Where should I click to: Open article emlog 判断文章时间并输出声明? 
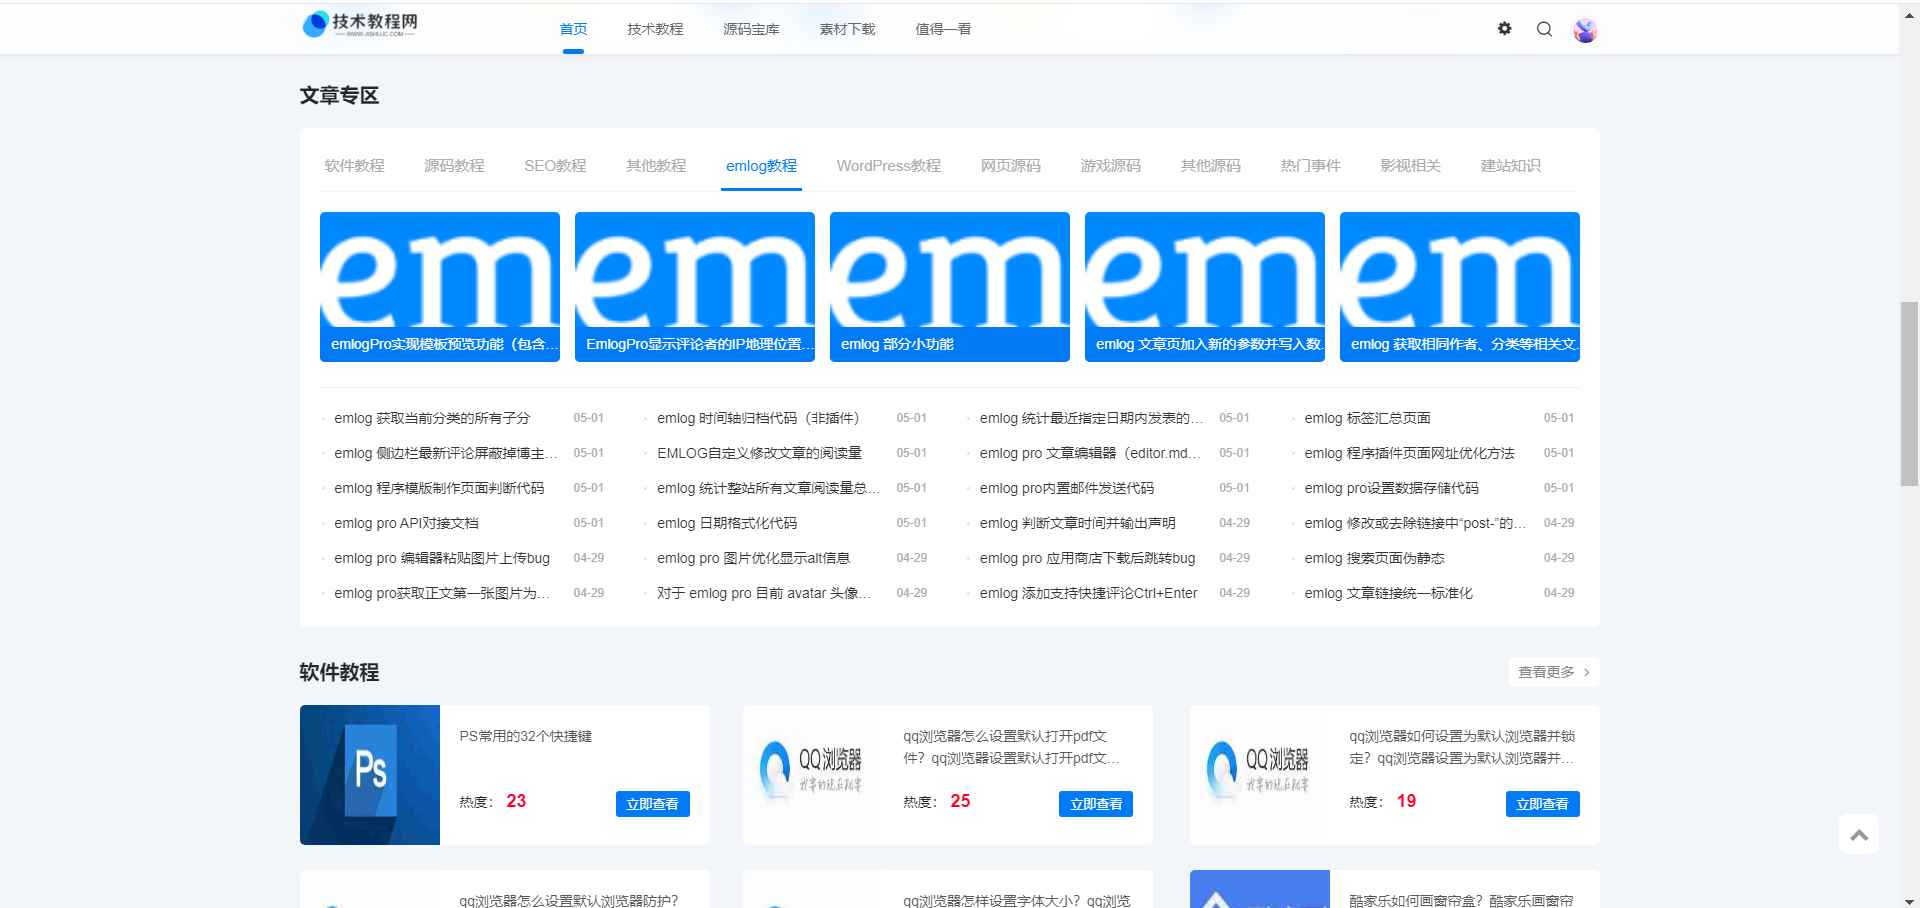[x=1078, y=523]
